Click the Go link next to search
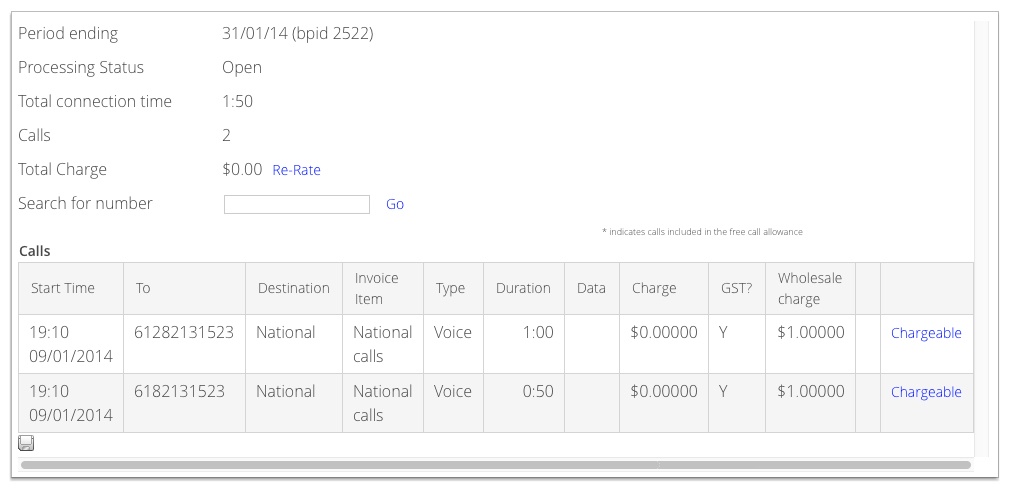The width and height of the screenshot is (1010, 489). 395,204
